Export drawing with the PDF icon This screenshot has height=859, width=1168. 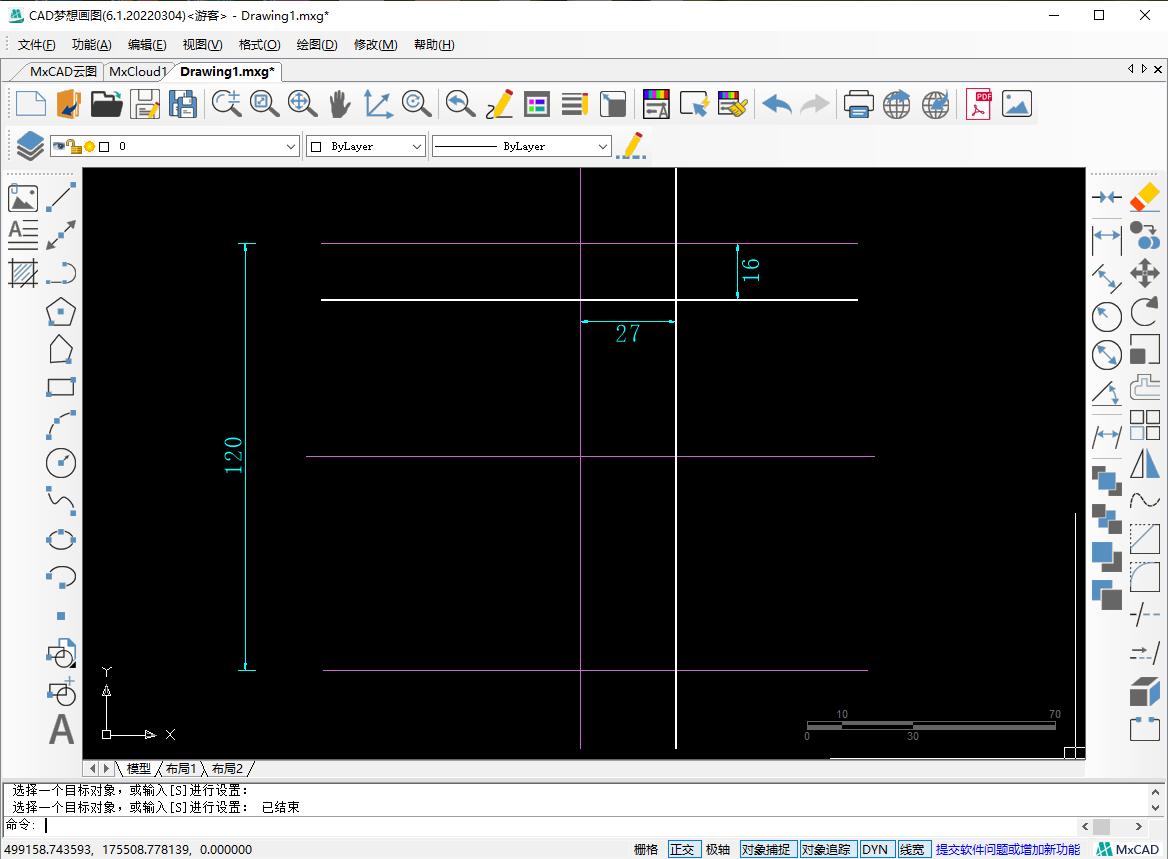(x=978, y=103)
